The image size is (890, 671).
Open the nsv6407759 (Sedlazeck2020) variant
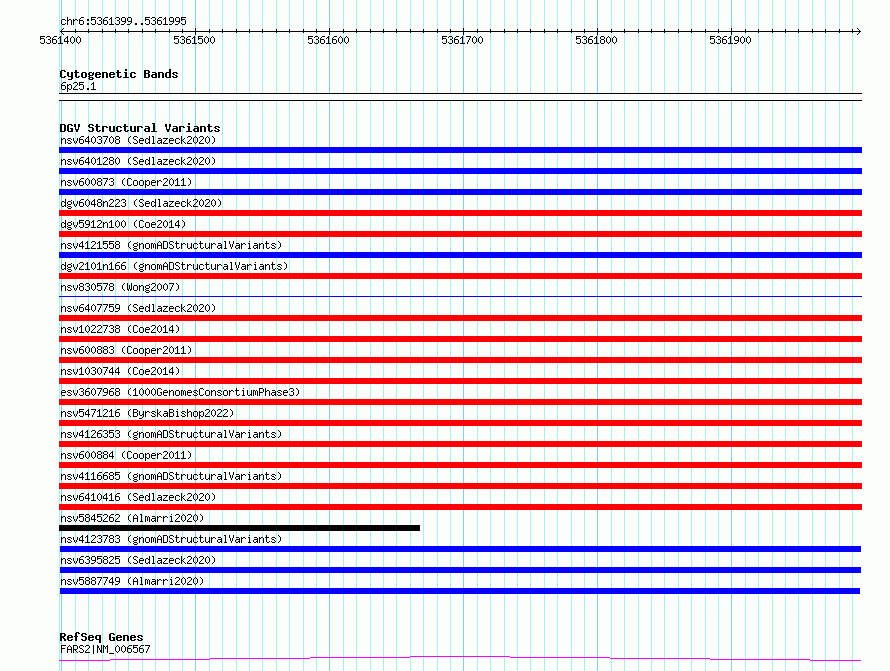[138, 308]
